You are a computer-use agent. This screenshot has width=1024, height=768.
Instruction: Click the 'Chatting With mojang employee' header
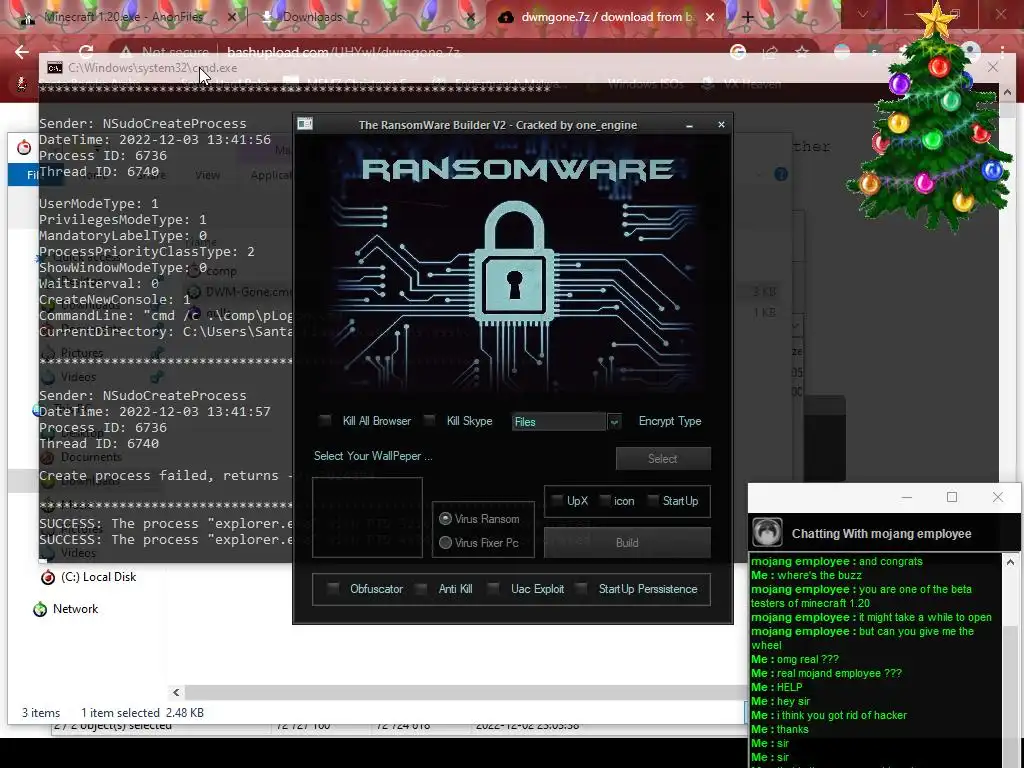click(x=882, y=534)
